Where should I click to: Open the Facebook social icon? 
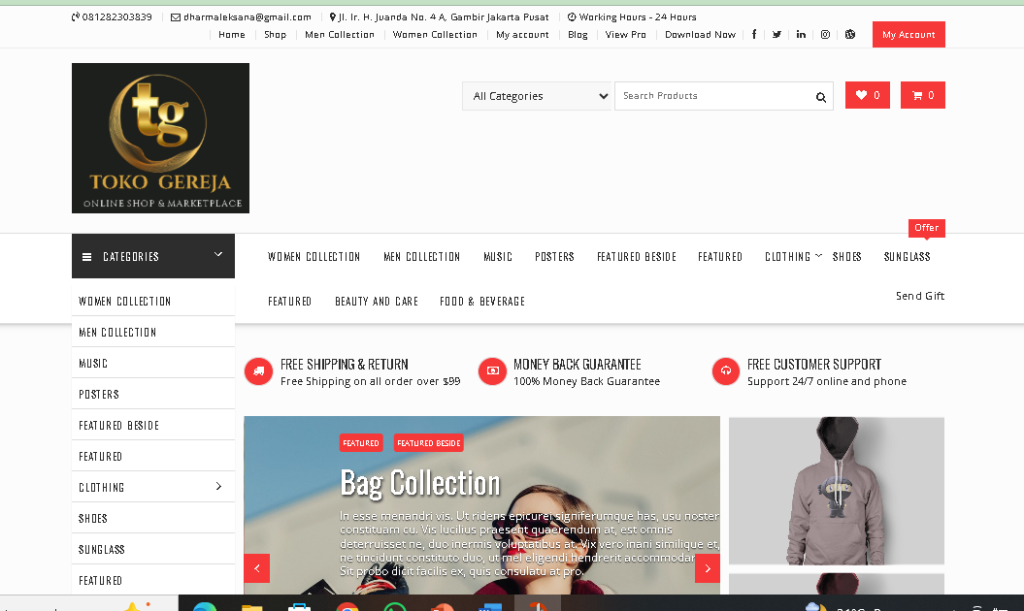(x=753, y=34)
